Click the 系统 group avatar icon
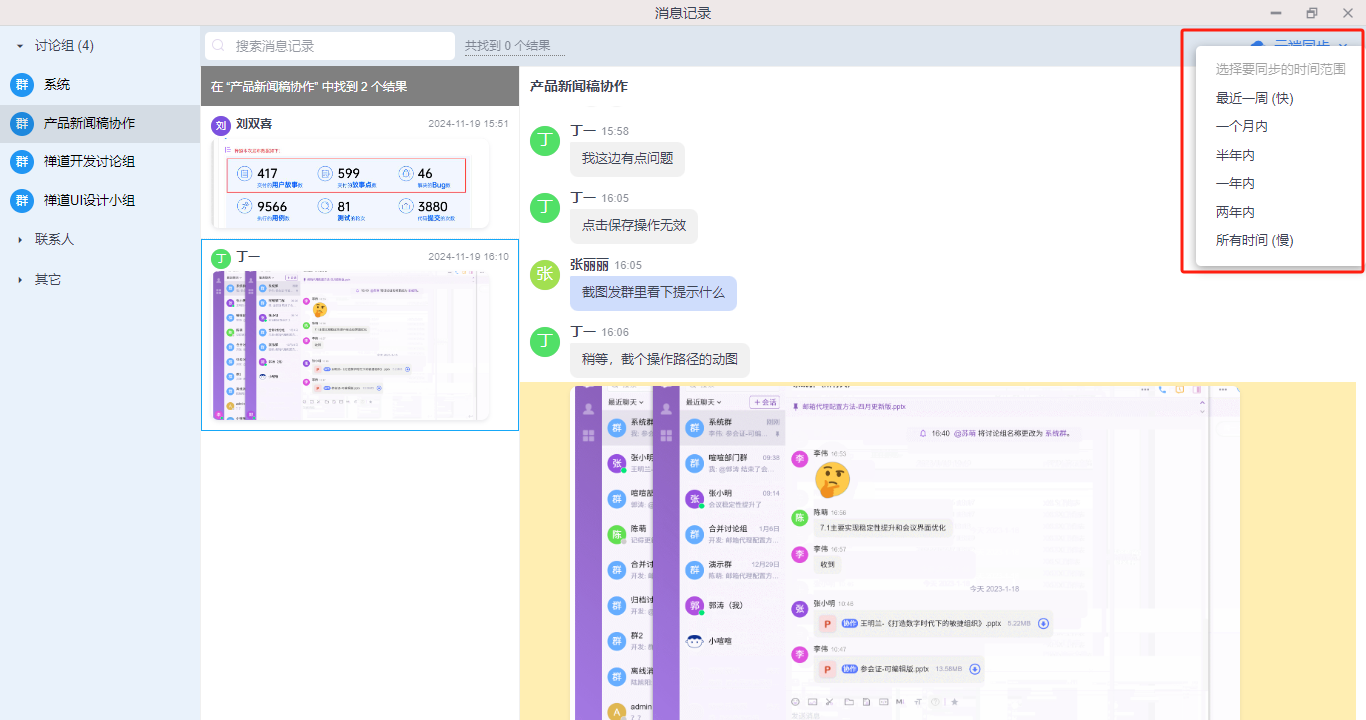1366x720 pixels. [21, 85]
